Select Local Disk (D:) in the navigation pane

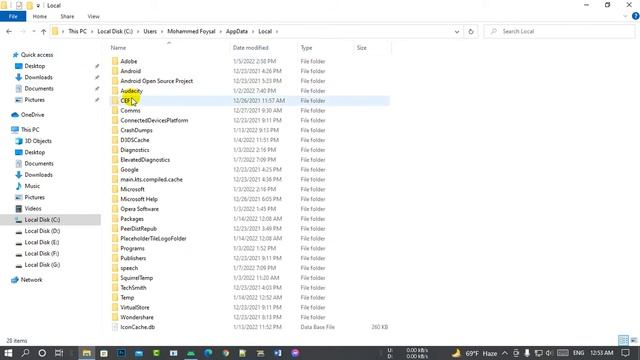(42, 231)
